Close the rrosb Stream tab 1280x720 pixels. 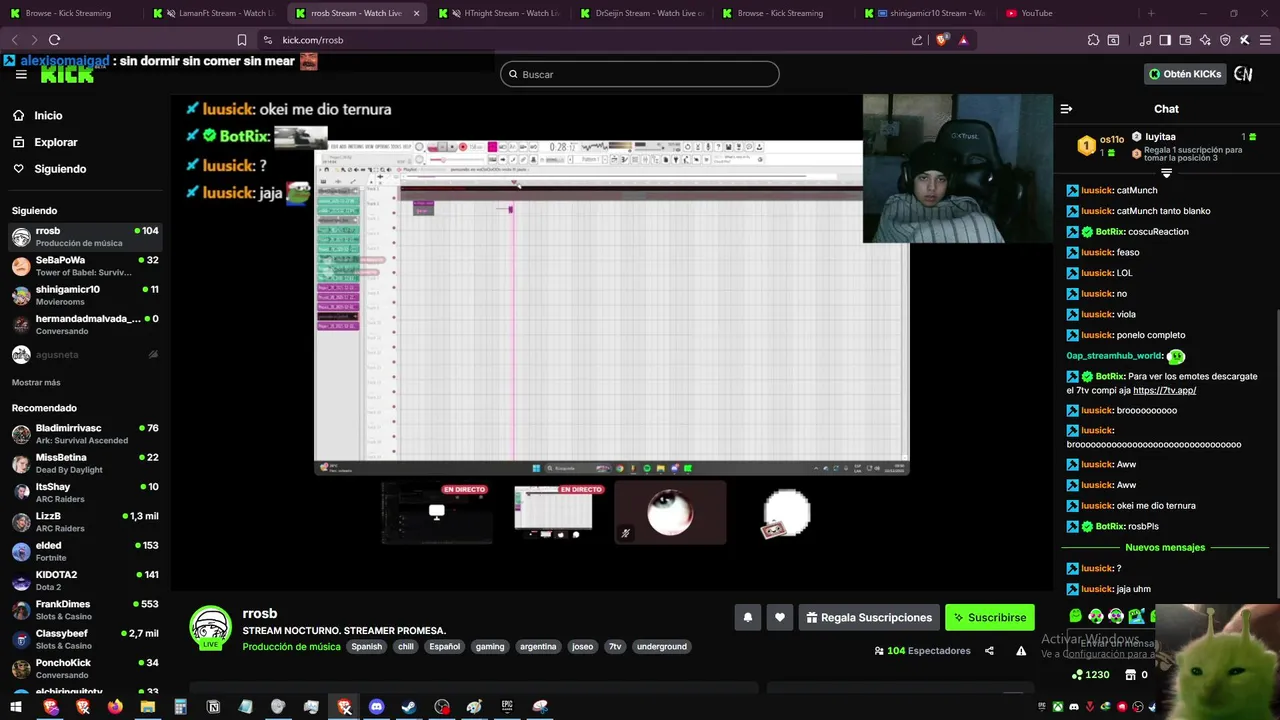coord(416,13)
